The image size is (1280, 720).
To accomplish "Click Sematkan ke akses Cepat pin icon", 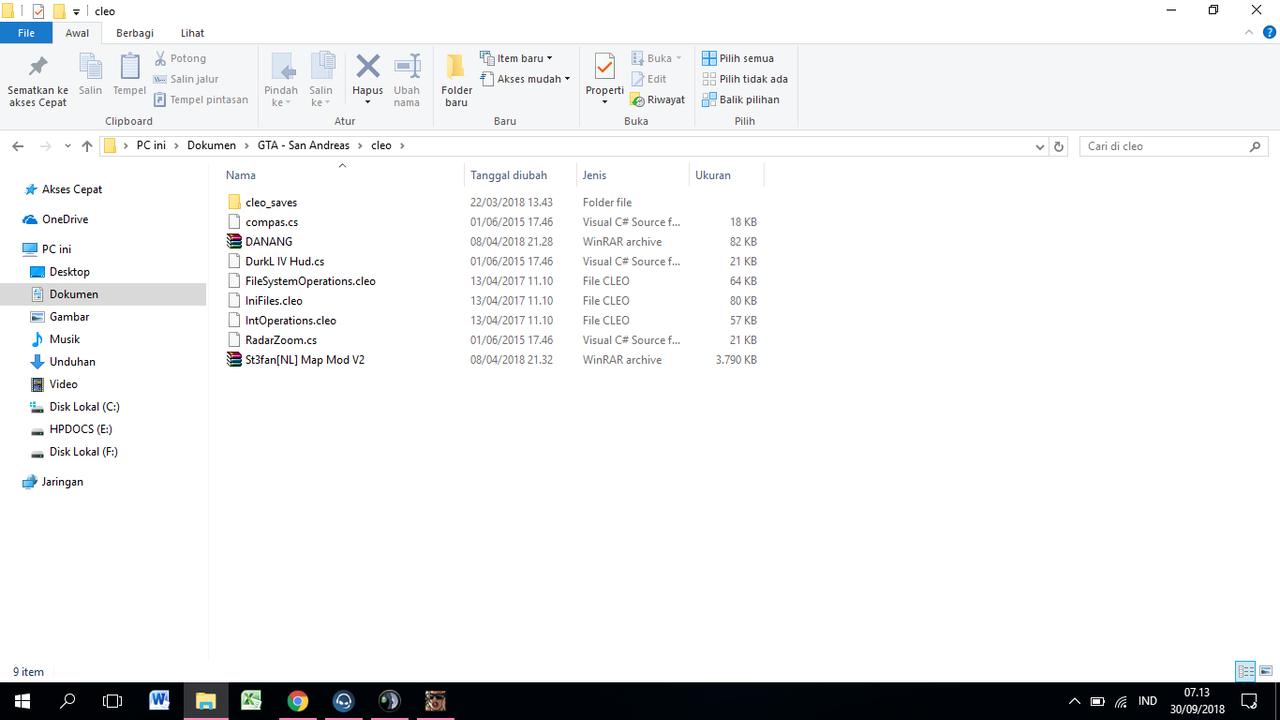I will point(38,67).
